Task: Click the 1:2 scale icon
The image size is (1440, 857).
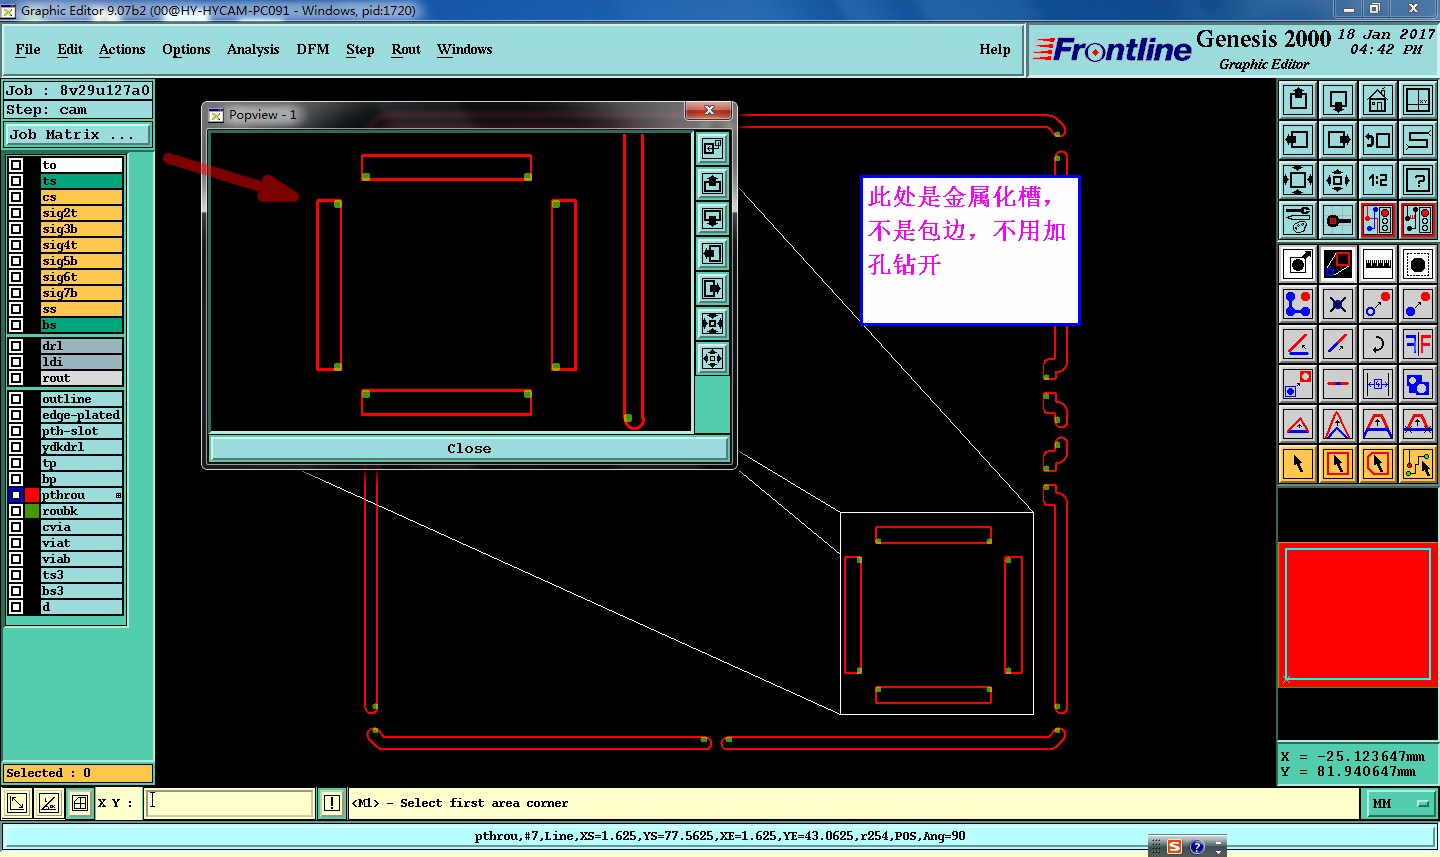Action: 1378,180
